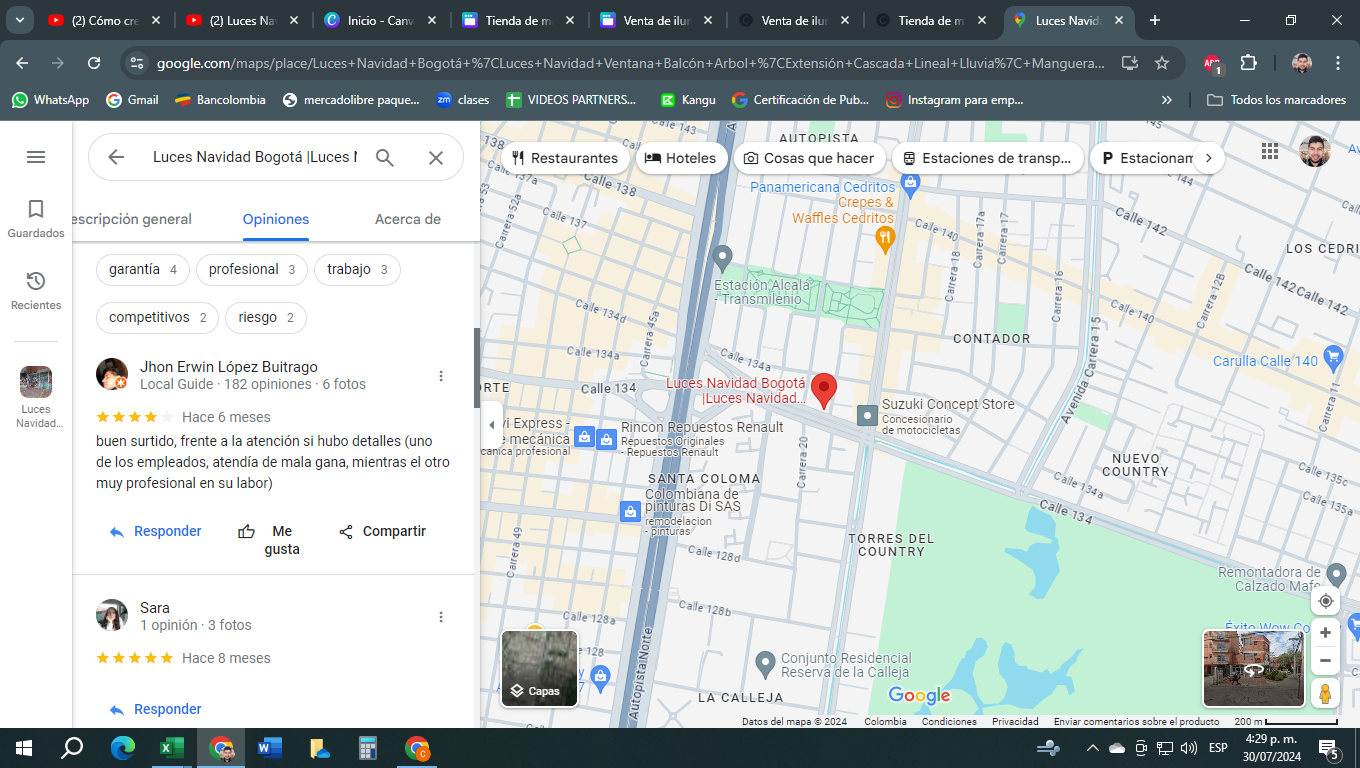Toggle the 'competitivos' review filter chip
This screenshot has height=768, width=1360.
coord(157,318)
